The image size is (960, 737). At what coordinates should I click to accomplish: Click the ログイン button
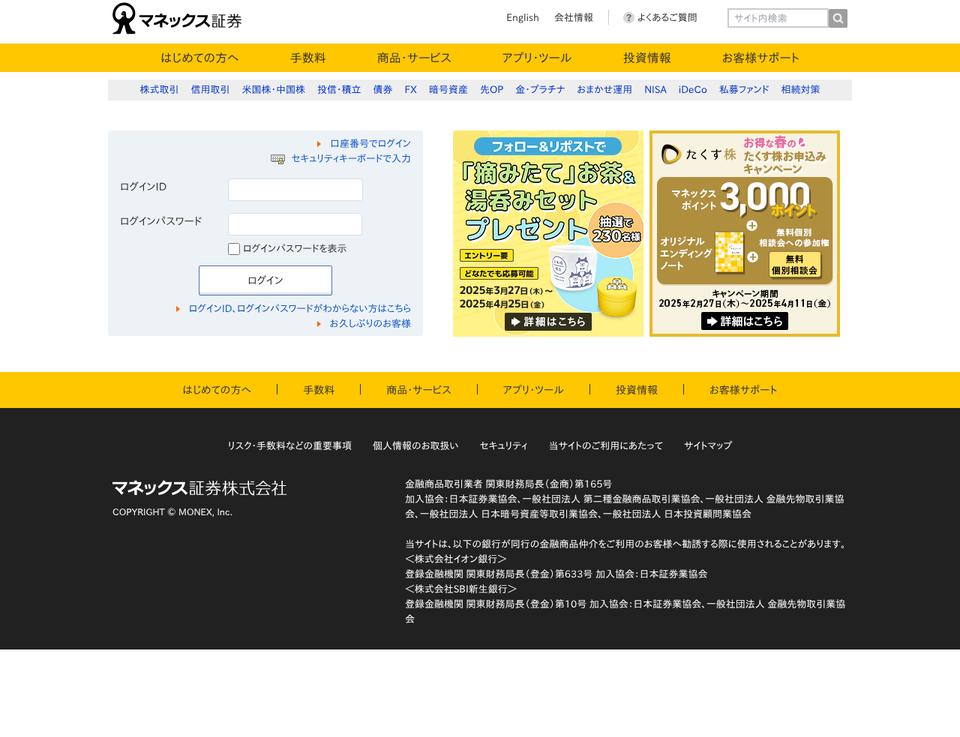point(265,281)
